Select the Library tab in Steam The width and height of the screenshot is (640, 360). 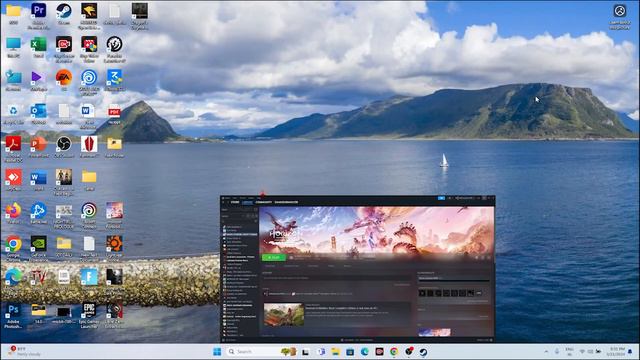pyautogui.click(x=247, y=202)
